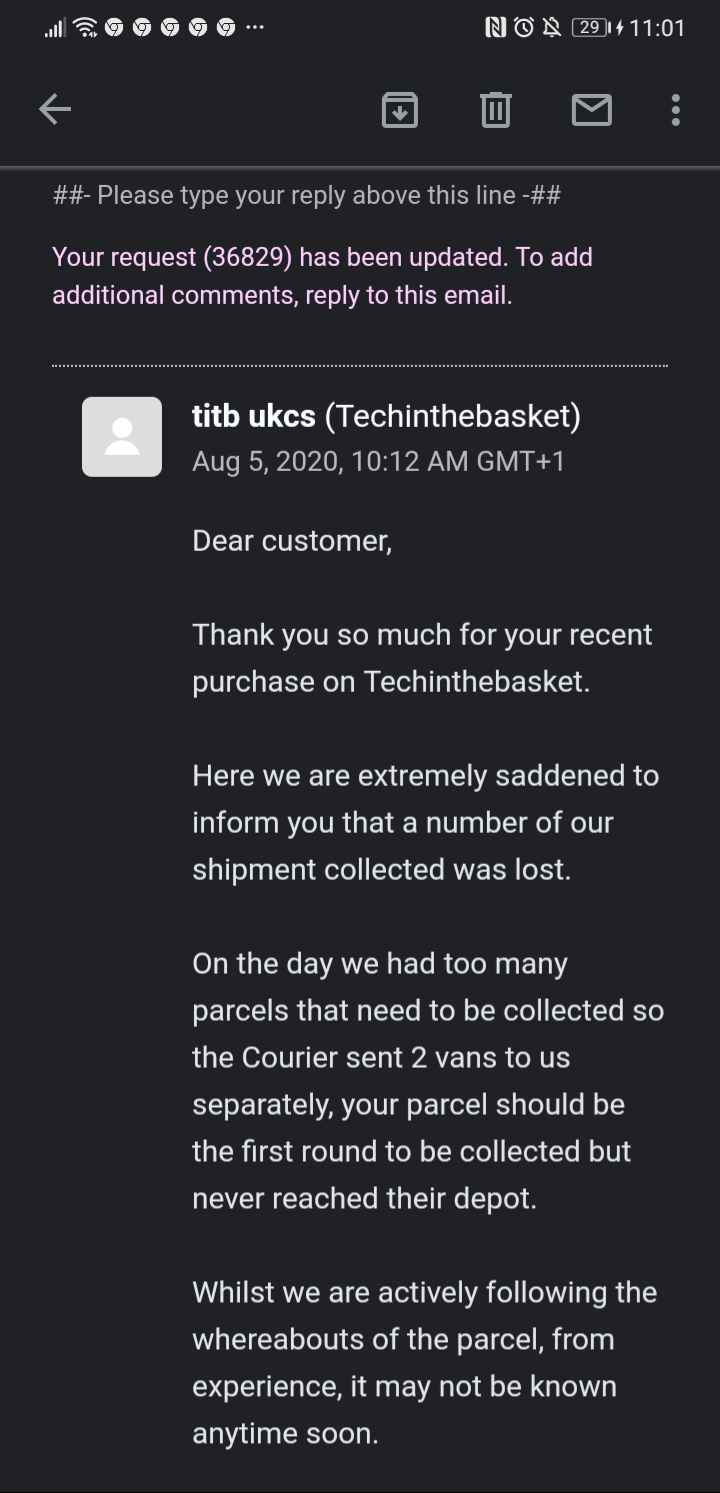Delete the email with the trash icon

click(x=495, y=110)
